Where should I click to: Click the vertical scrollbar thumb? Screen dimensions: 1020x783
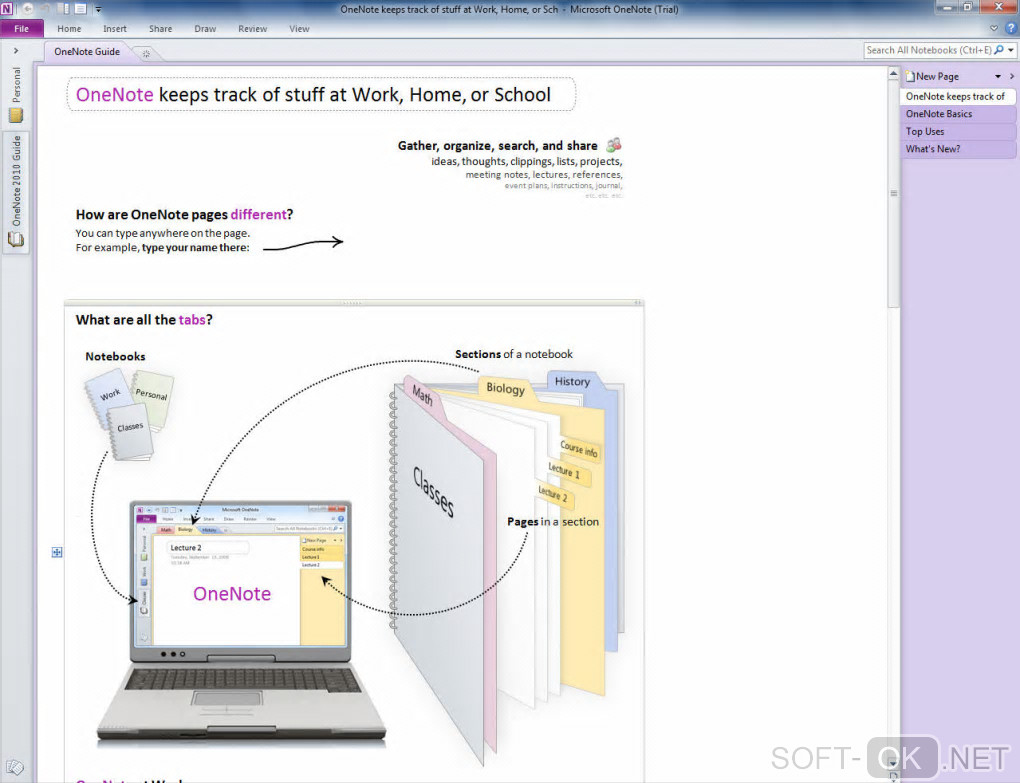(x=894, y=194)
